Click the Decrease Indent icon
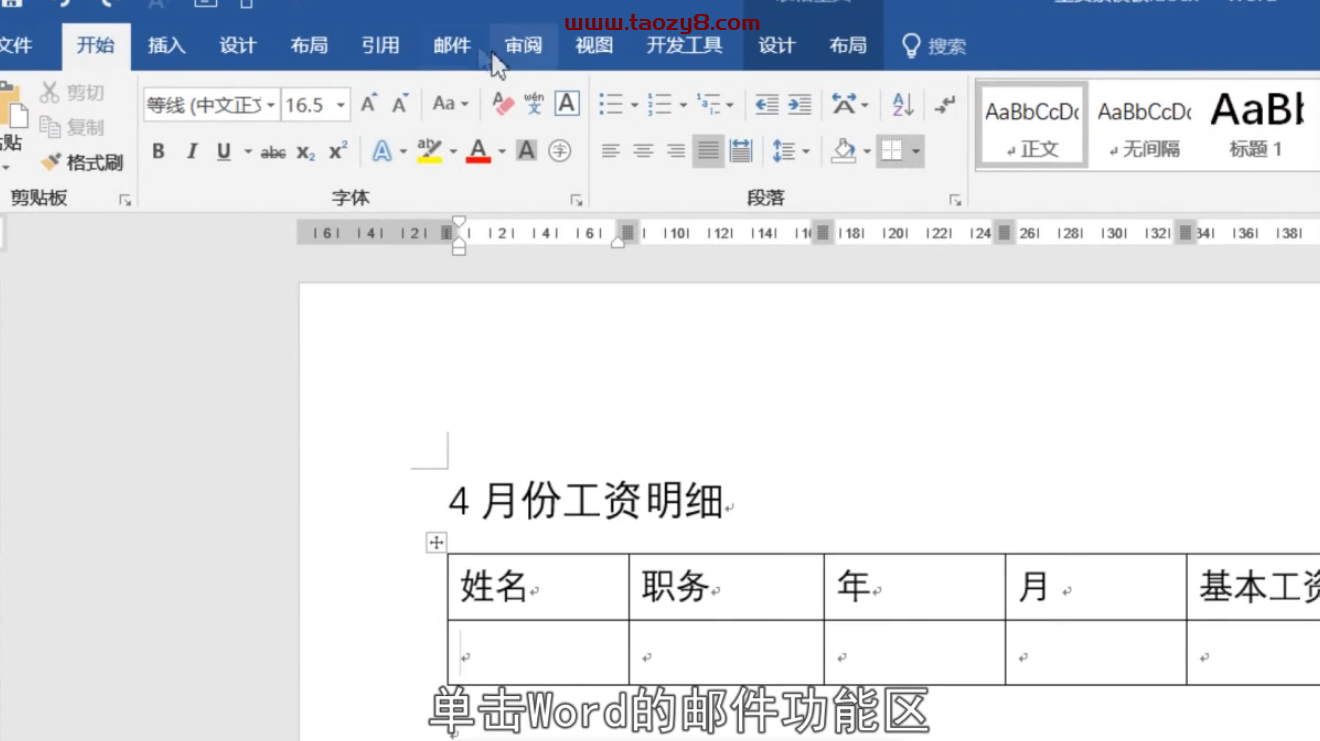 [766, 104]
